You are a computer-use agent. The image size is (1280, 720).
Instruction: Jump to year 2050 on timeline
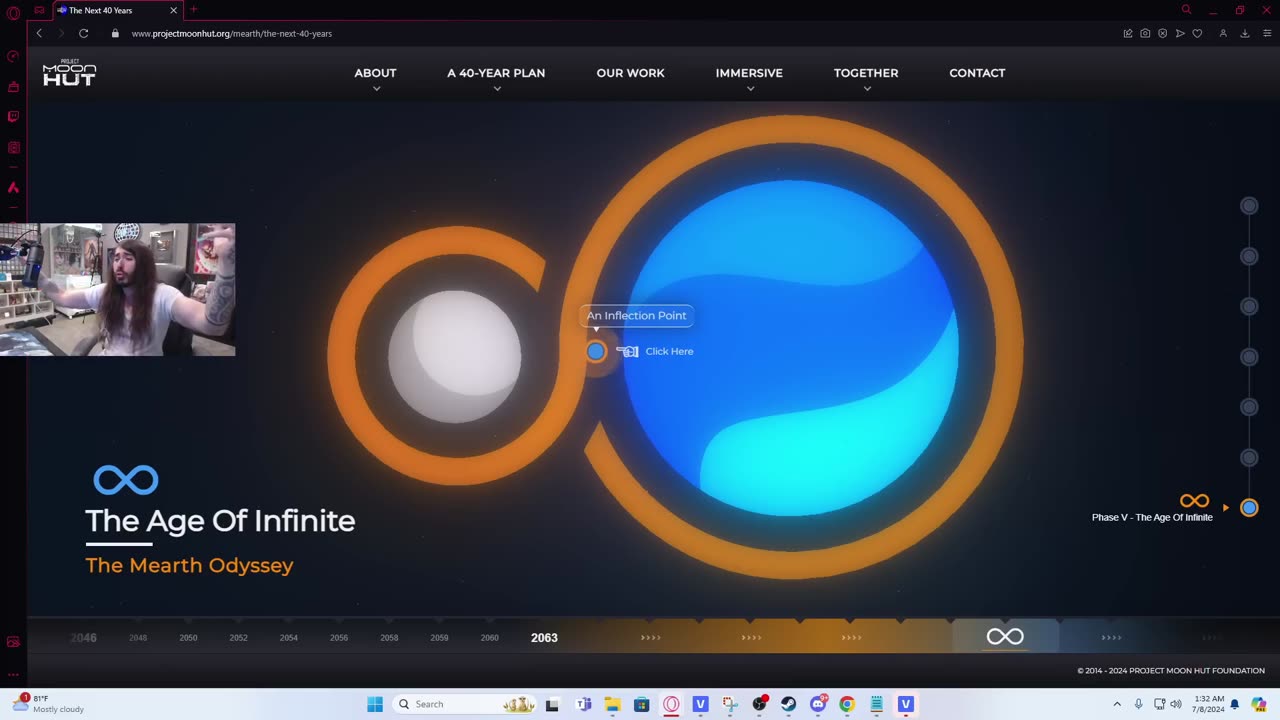(x=188, y=638)
